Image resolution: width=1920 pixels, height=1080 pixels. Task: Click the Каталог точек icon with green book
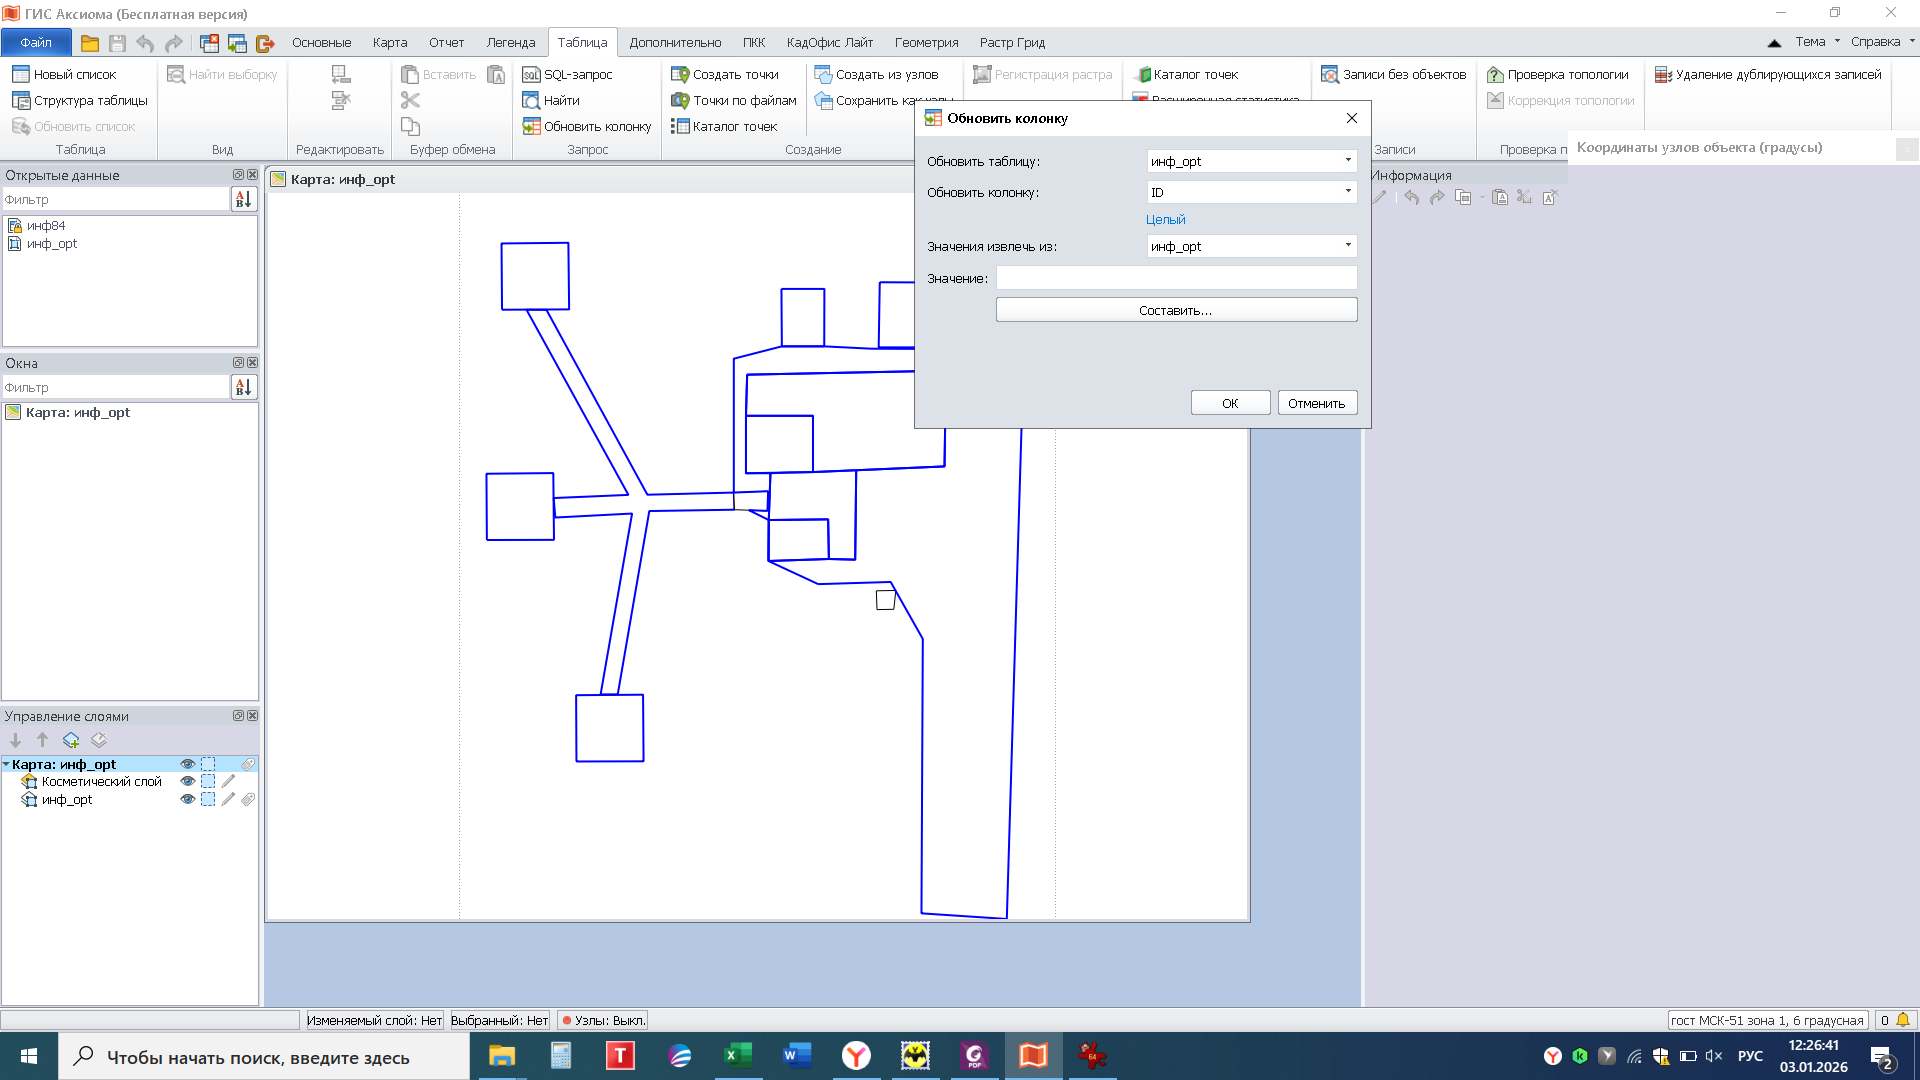click(1143, 75)
